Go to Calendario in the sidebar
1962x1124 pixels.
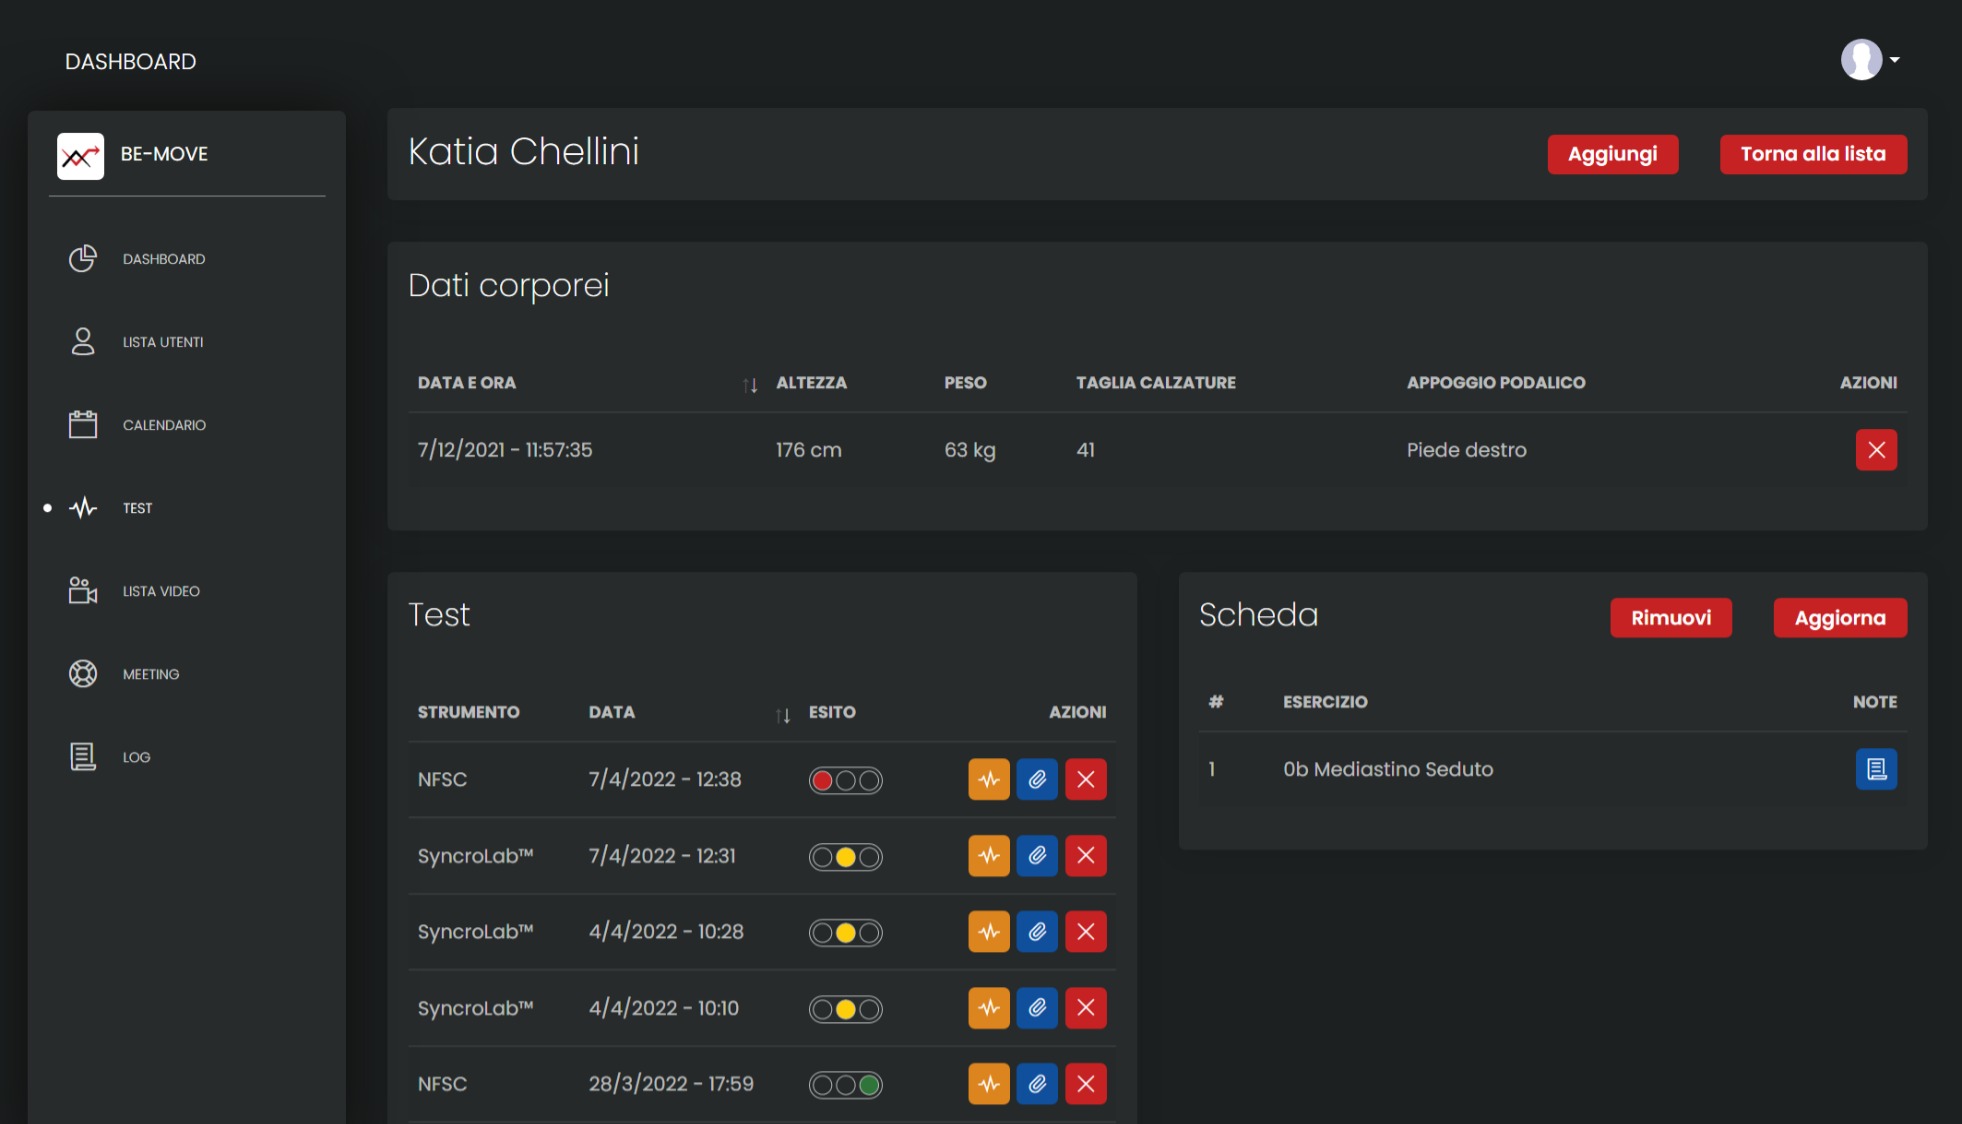click(164, 425)
